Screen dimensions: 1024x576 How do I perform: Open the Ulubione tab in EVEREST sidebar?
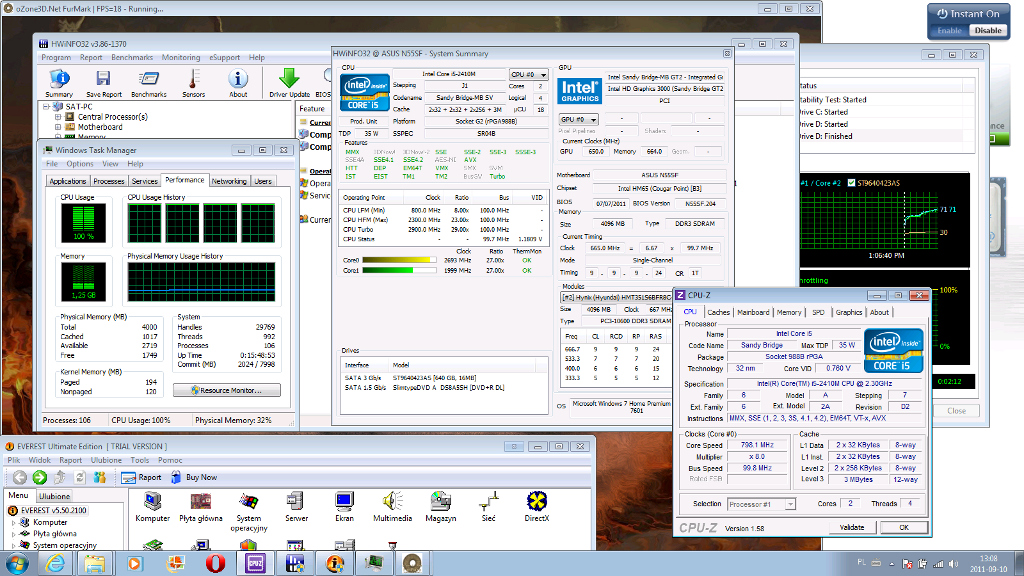pyautogui.click(x=54, y=496)
